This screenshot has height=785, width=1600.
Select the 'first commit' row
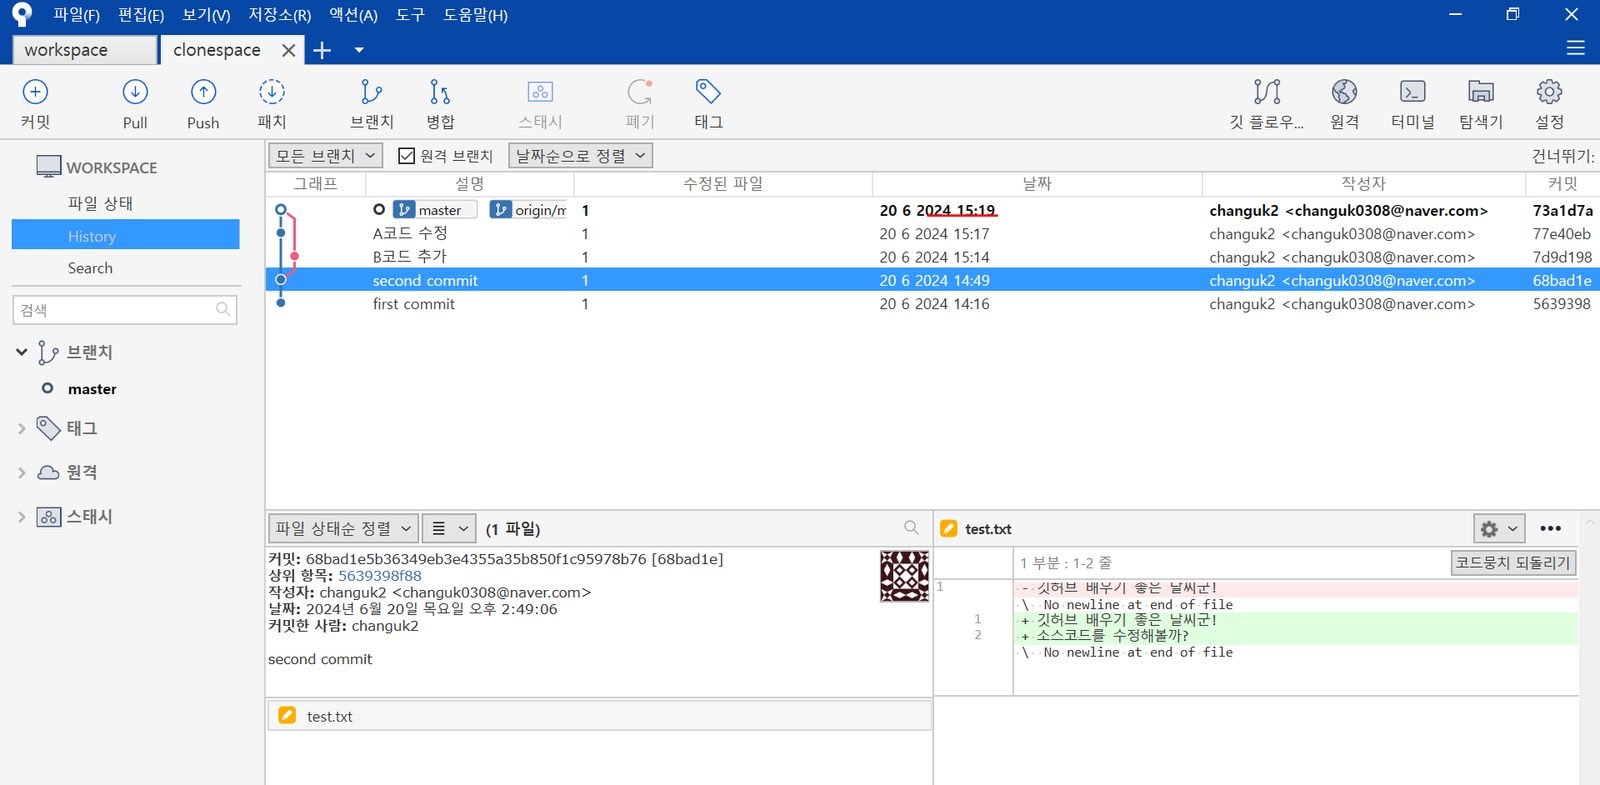(x=932, y=304)
